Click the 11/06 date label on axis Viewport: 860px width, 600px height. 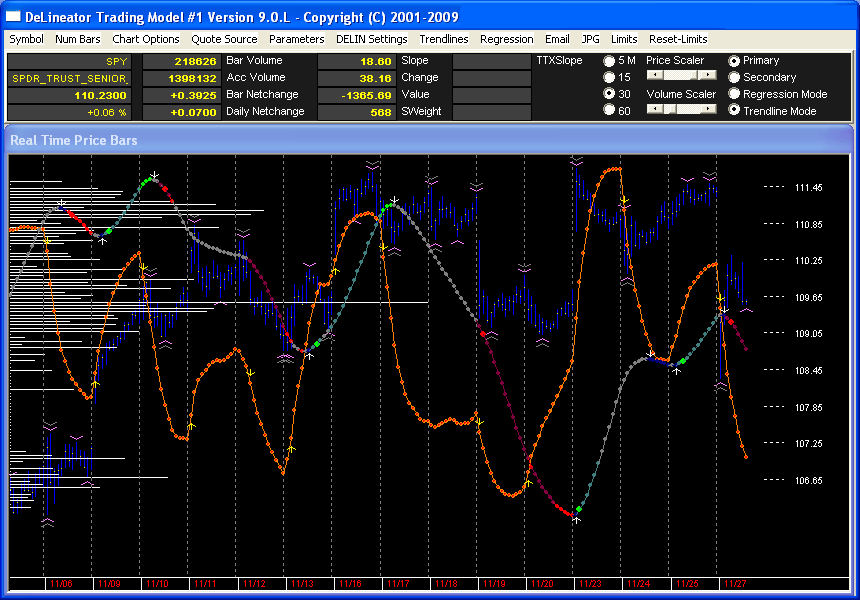61,584
